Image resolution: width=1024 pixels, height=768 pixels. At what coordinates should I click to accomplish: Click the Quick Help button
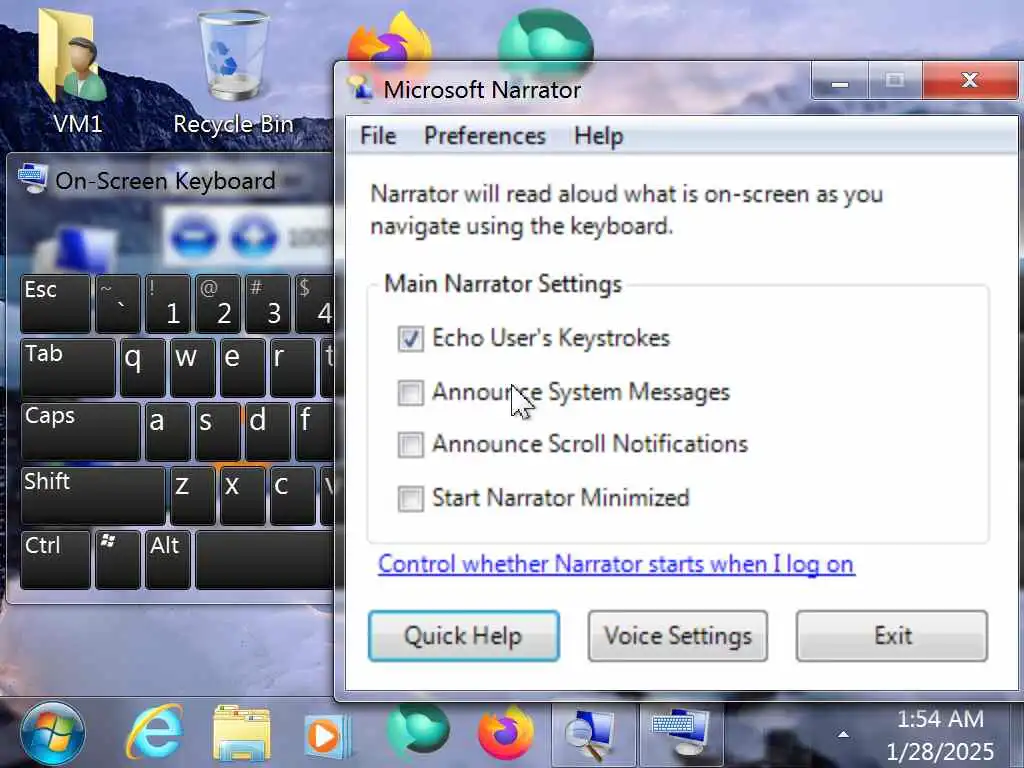point(464,636)
